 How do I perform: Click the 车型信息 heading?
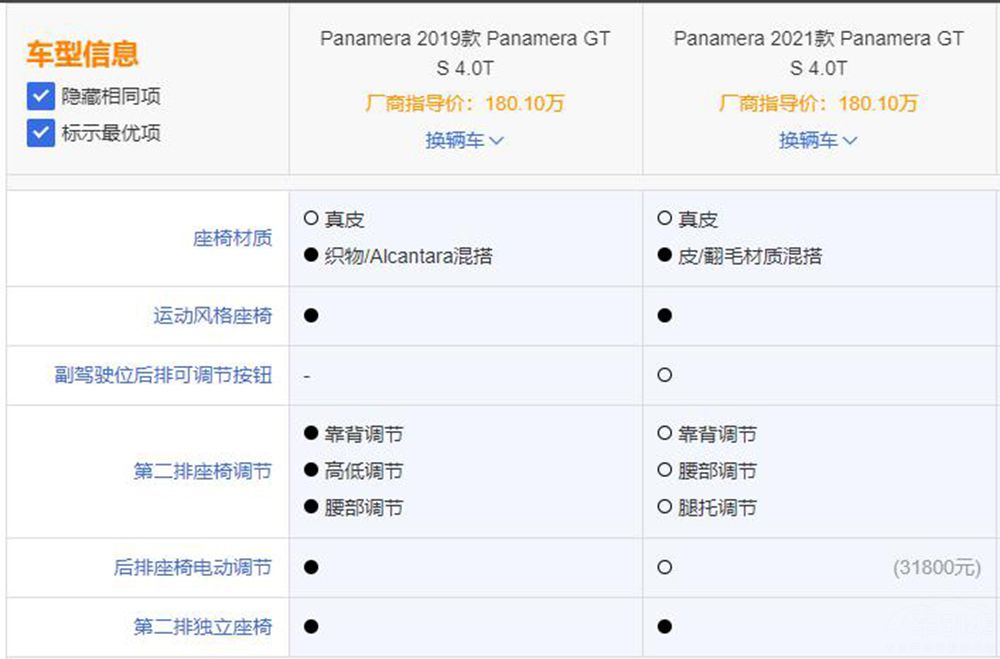pos(82,53)
